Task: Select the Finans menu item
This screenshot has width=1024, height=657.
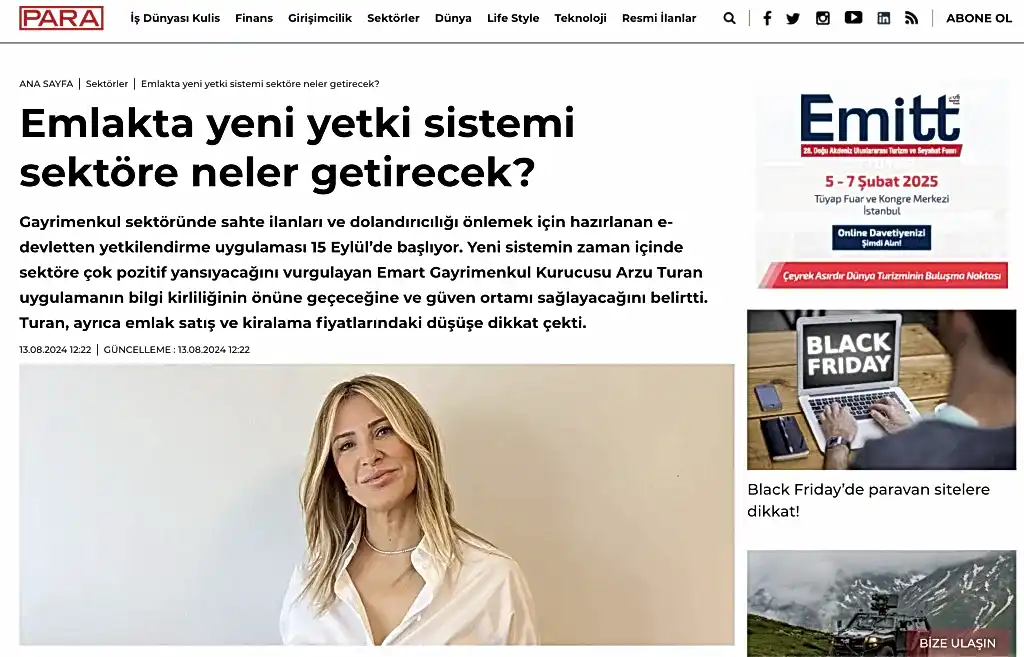Action: tap(254, 18)
